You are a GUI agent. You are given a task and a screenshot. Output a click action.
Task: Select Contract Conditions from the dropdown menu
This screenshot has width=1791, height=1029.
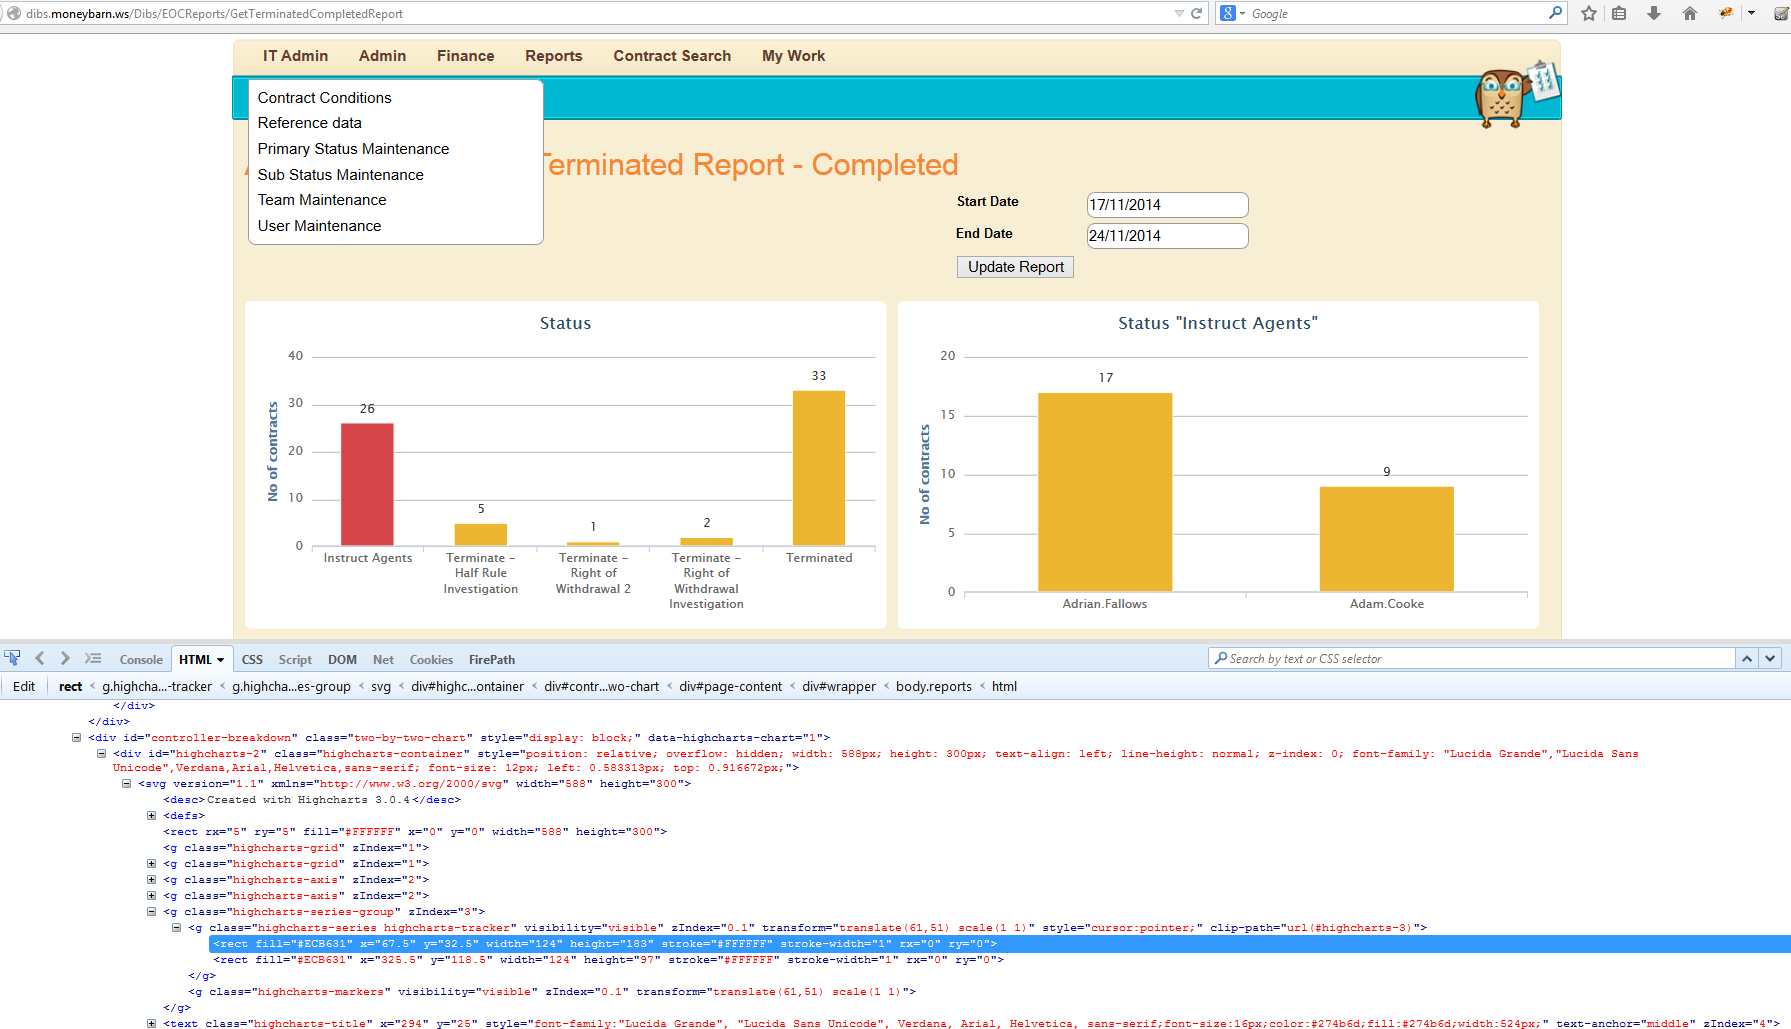tap(325, 98)
